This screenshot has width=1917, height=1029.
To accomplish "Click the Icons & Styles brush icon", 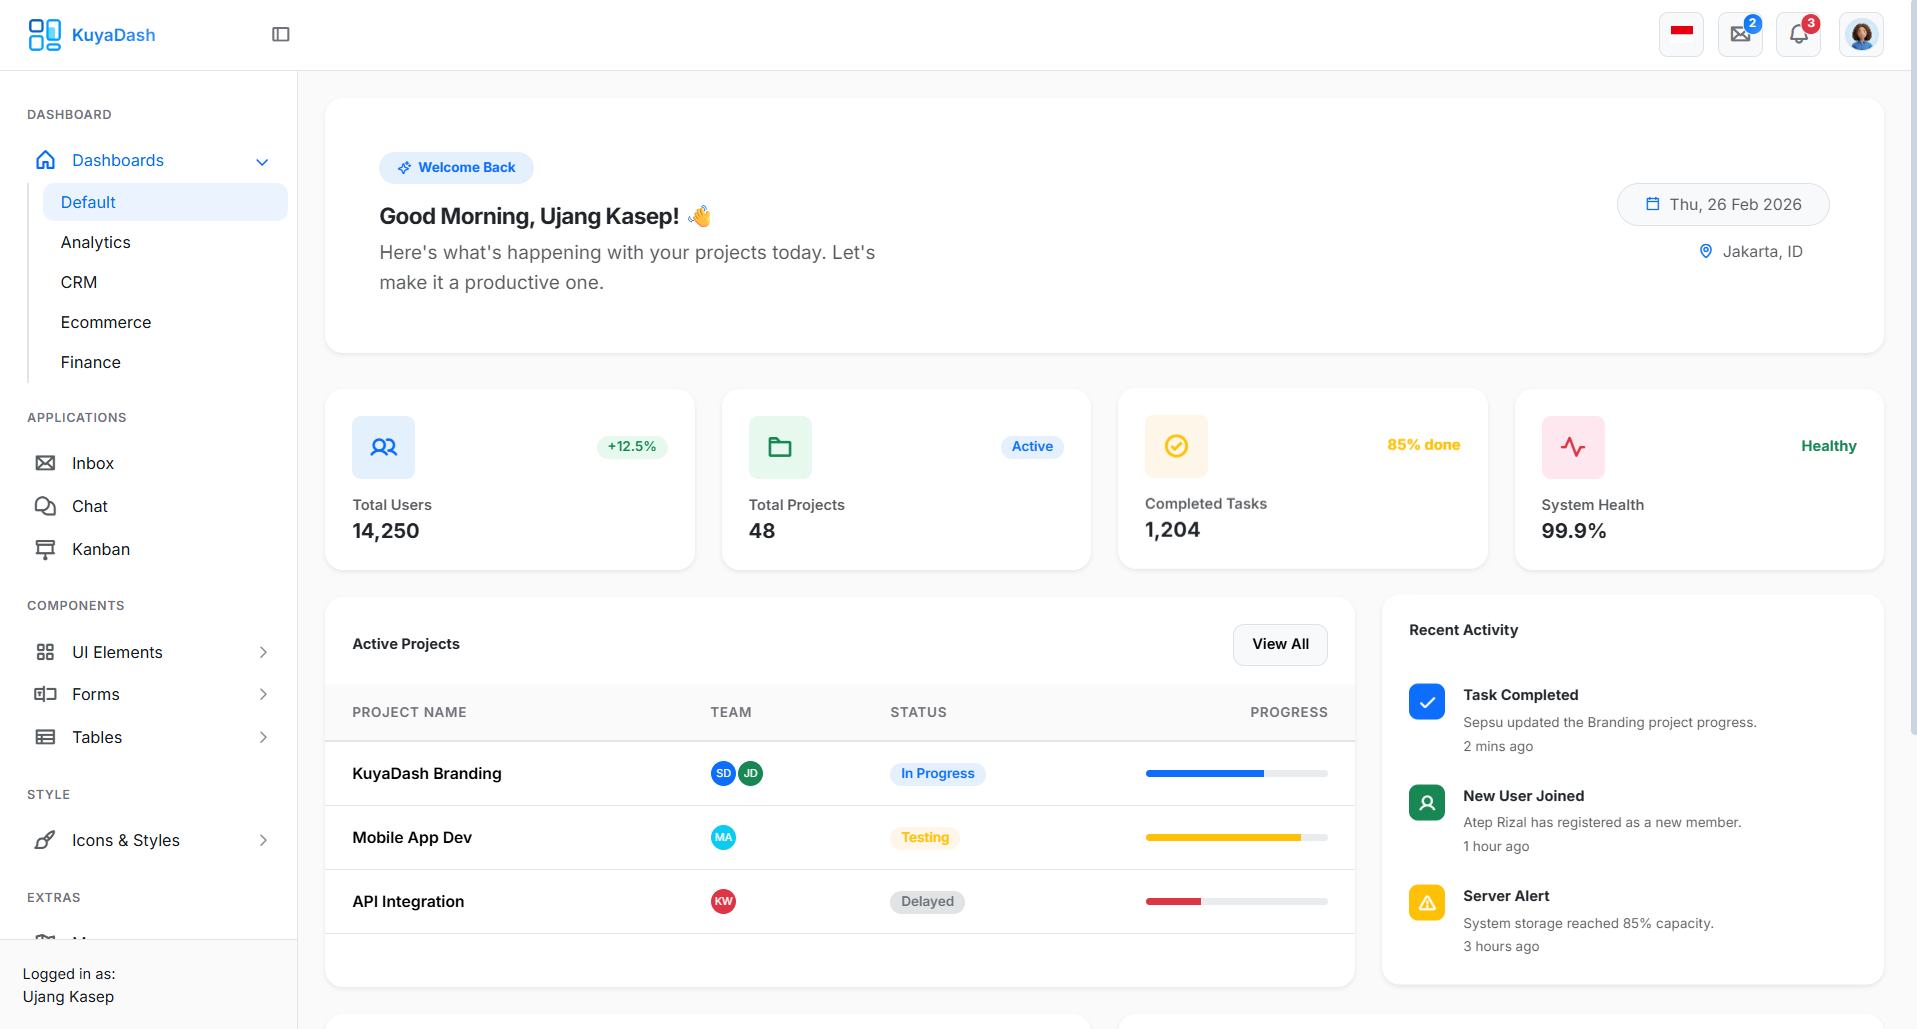I will 45,840.
